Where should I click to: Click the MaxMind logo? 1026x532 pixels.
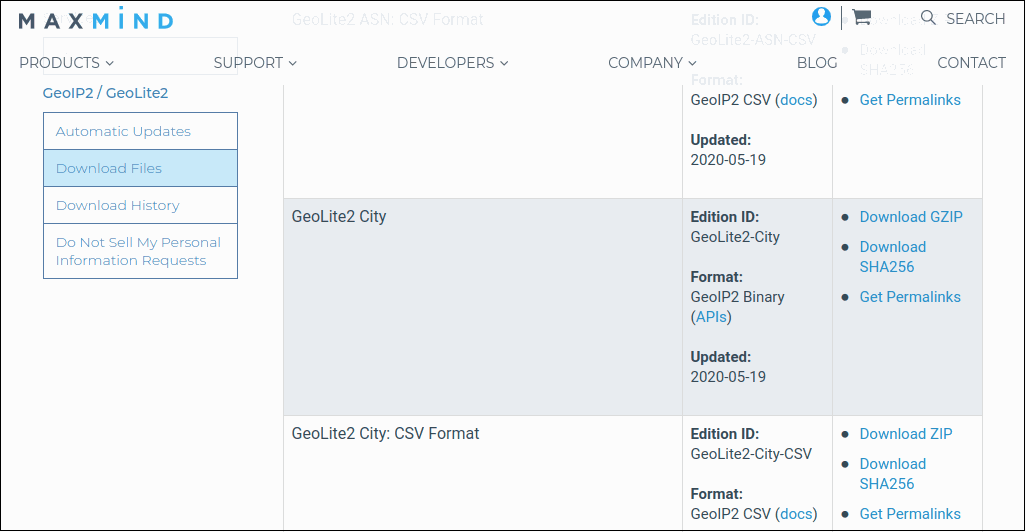point(96,18)
